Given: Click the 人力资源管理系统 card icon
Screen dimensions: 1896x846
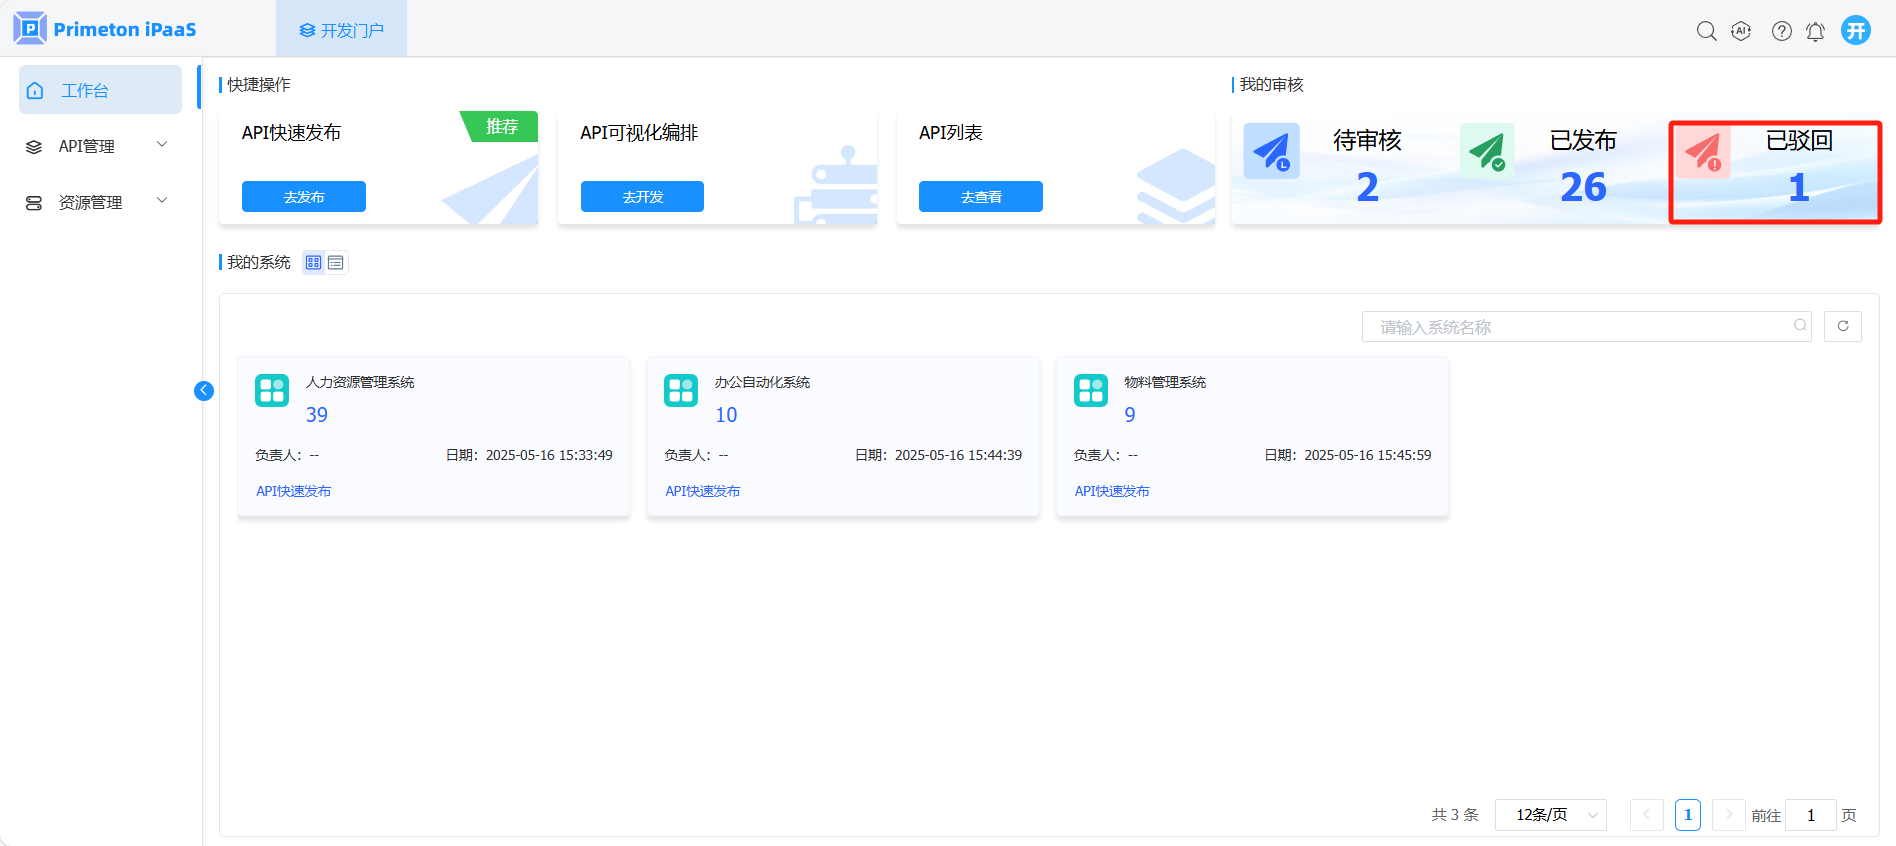Looking at the screenshot, I should coord(272,390).
